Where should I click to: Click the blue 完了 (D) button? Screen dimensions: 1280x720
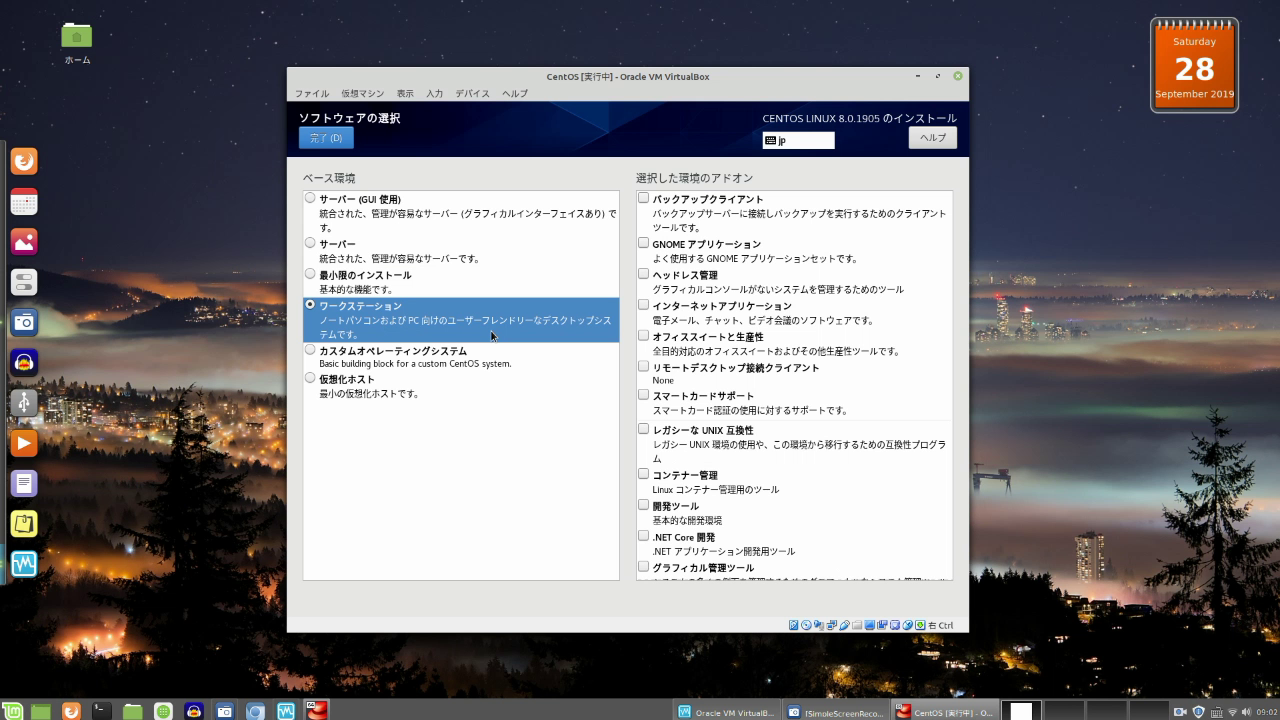[326, 138]
